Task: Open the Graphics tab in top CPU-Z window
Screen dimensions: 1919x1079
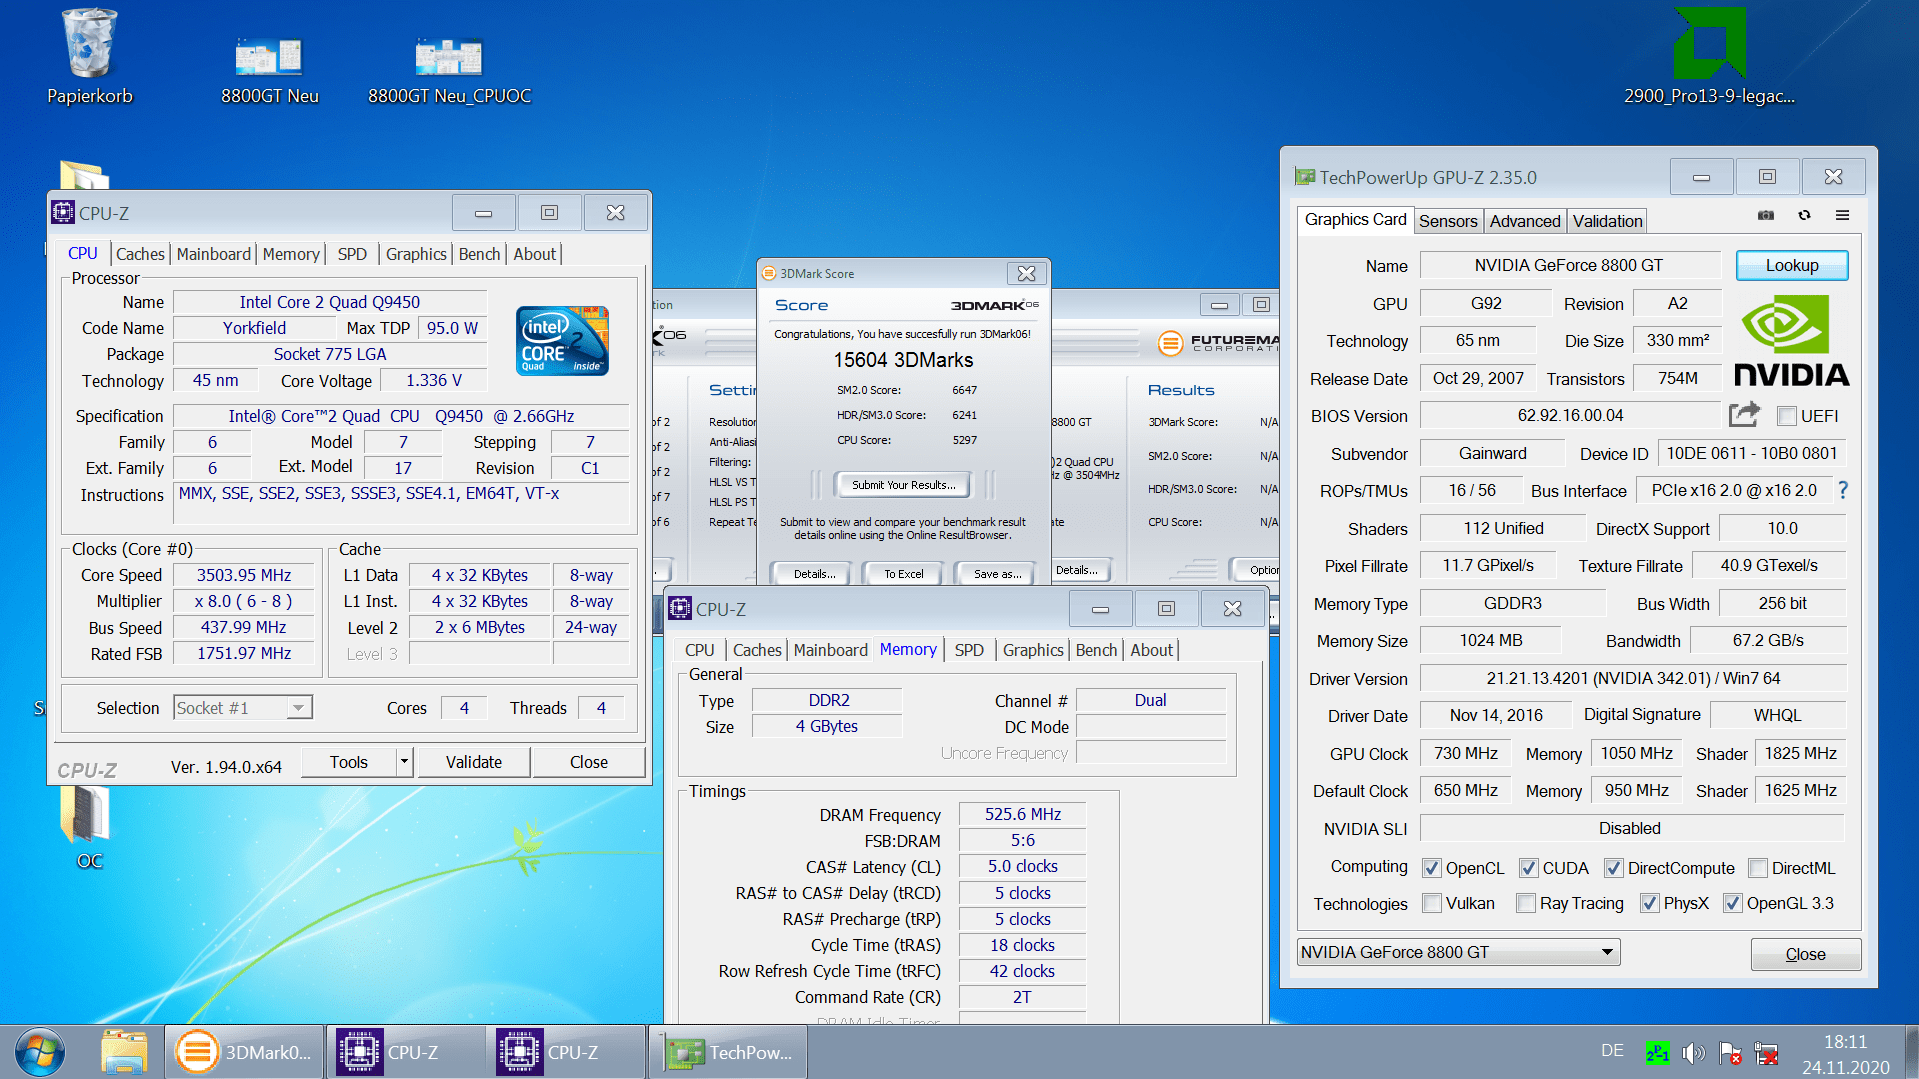Action: pos(416,254)
